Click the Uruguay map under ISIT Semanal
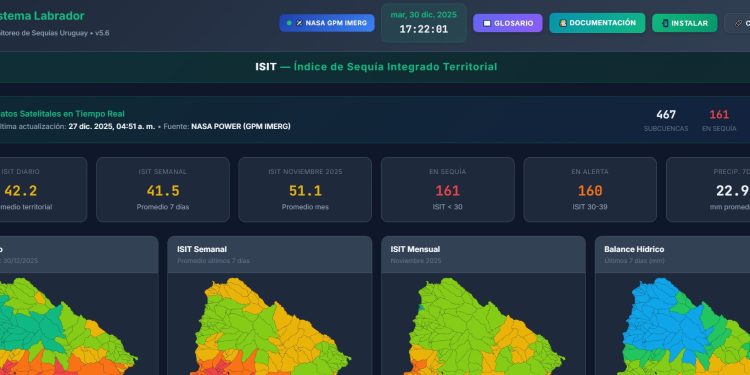The height and width of the screenshot is (375, 750). 270,326
